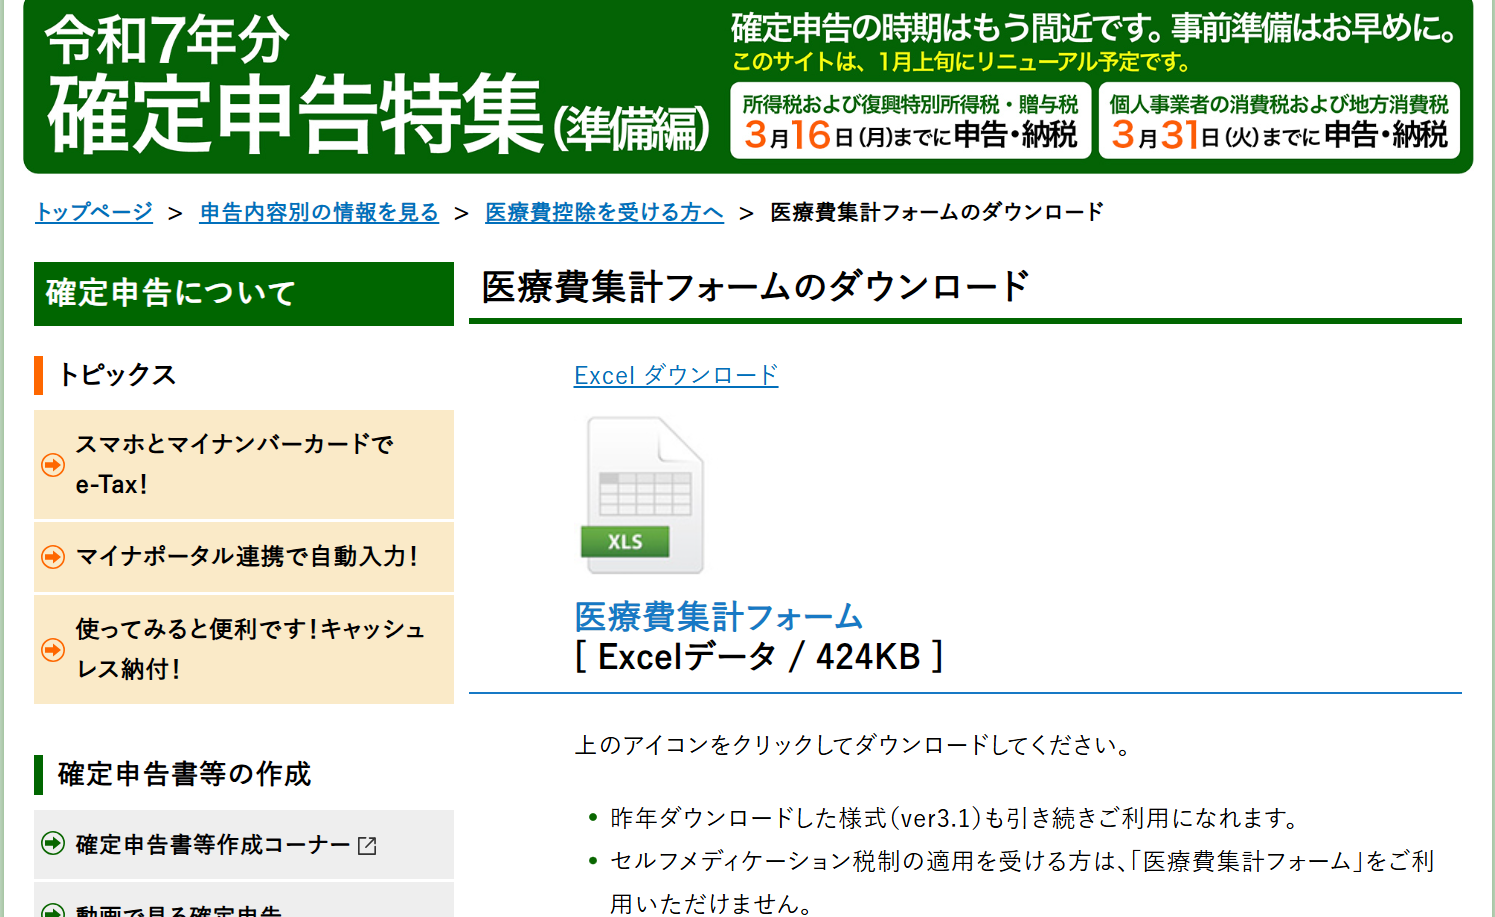This screenshot has height=917, width=1495.
Task: Select 使ってみると便利です!キャッシュレス納付! topic text
Action: [250, 648]
